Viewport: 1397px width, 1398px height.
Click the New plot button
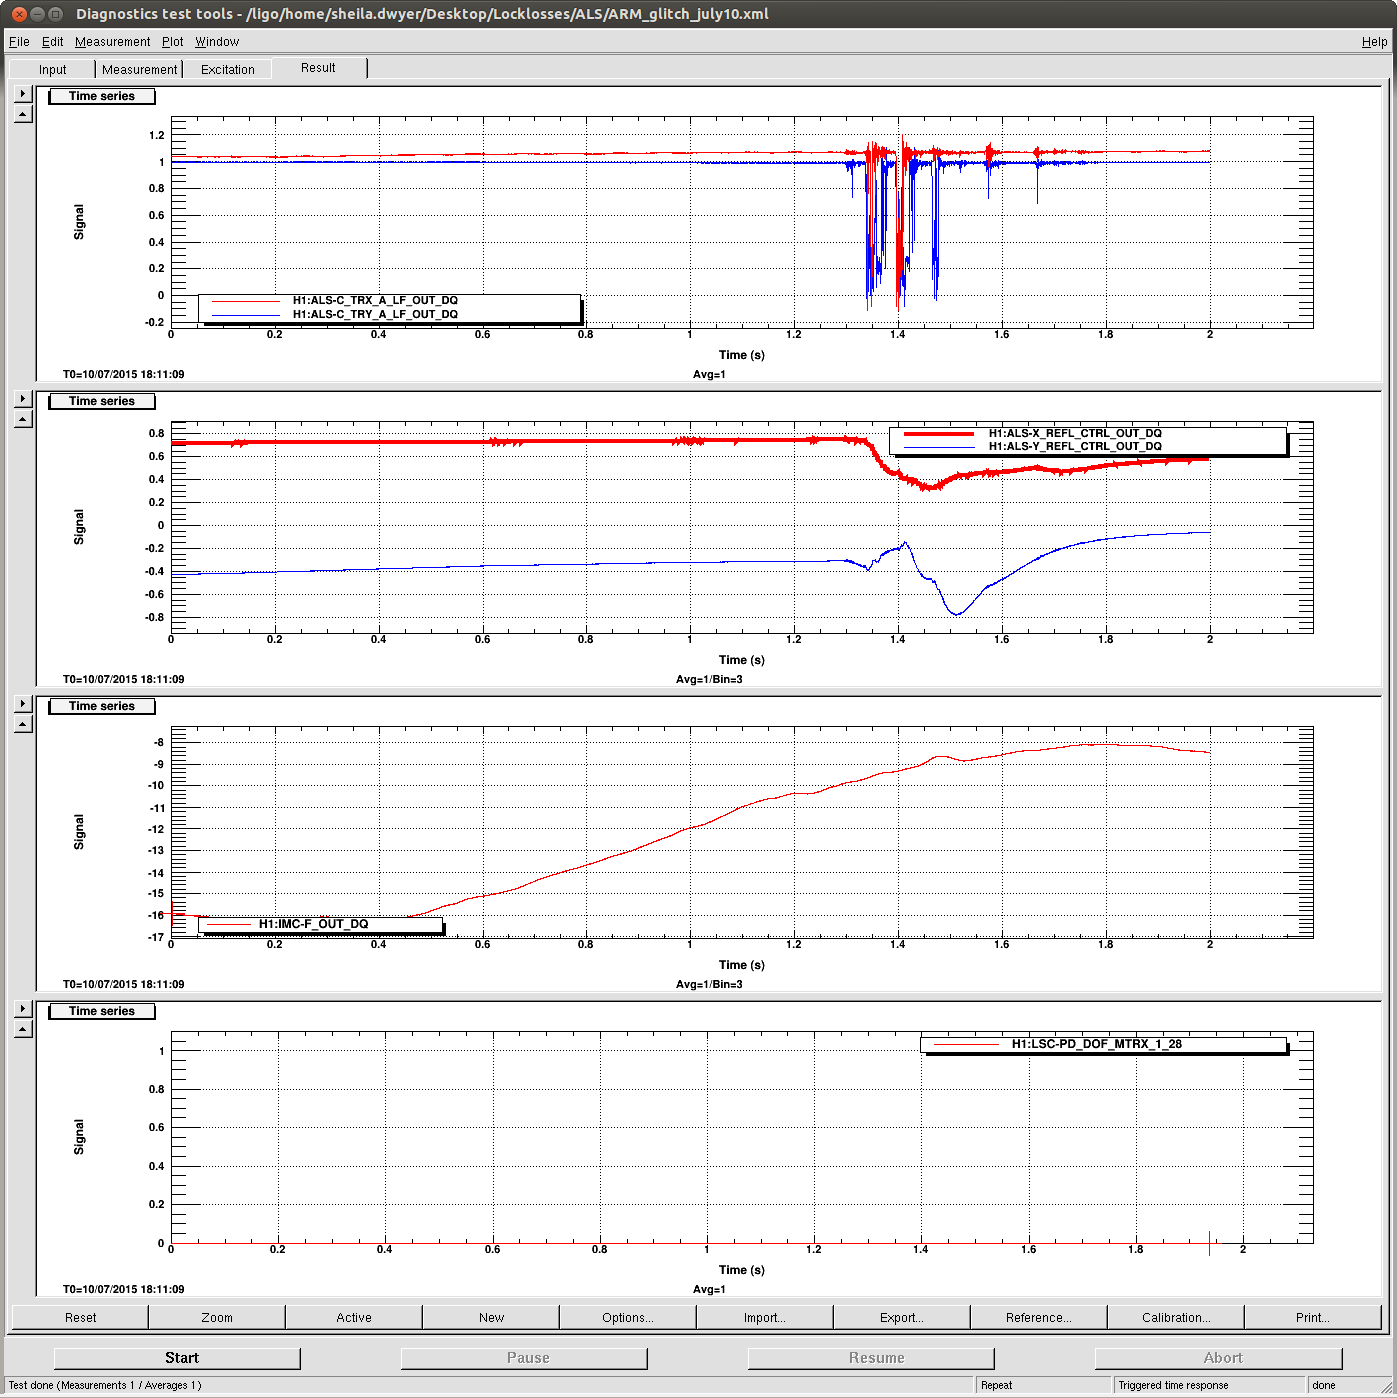tap(491, 1317)
